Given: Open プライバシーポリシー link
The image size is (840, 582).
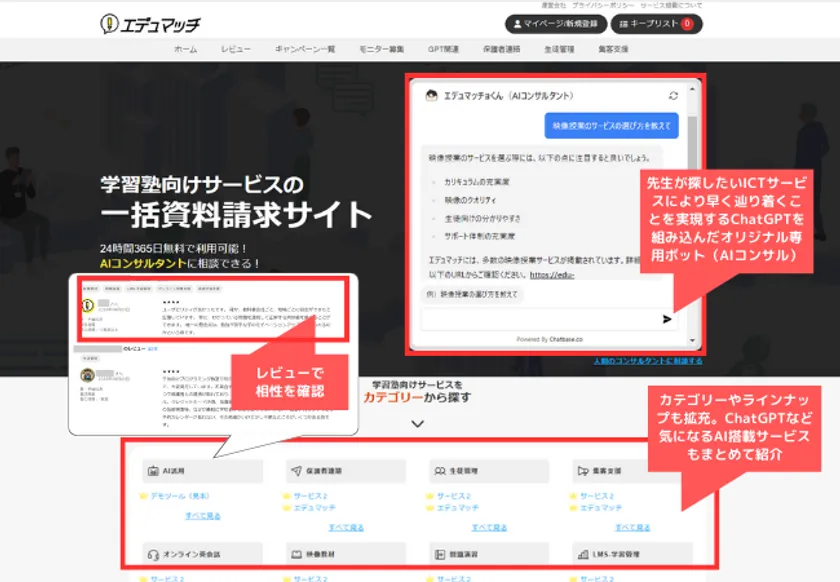Looking at the screenshot, I should pos(603,5).
